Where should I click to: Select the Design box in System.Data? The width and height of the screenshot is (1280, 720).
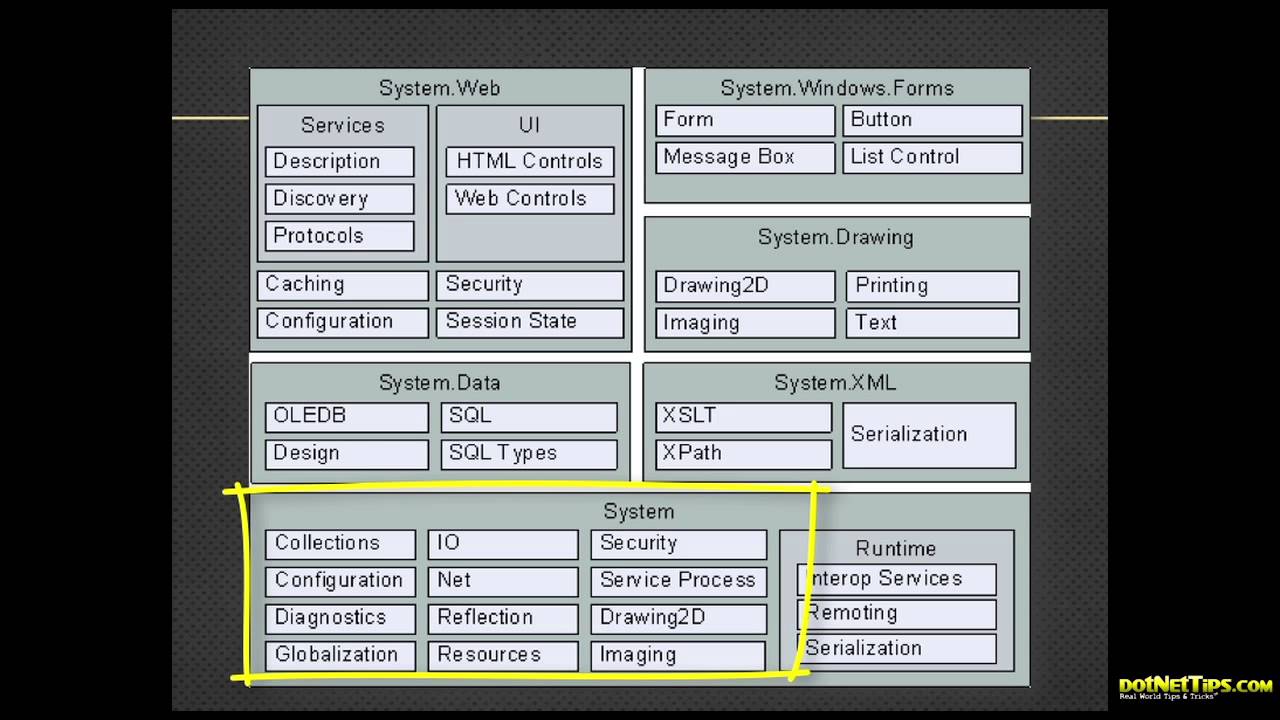(346, 454)
